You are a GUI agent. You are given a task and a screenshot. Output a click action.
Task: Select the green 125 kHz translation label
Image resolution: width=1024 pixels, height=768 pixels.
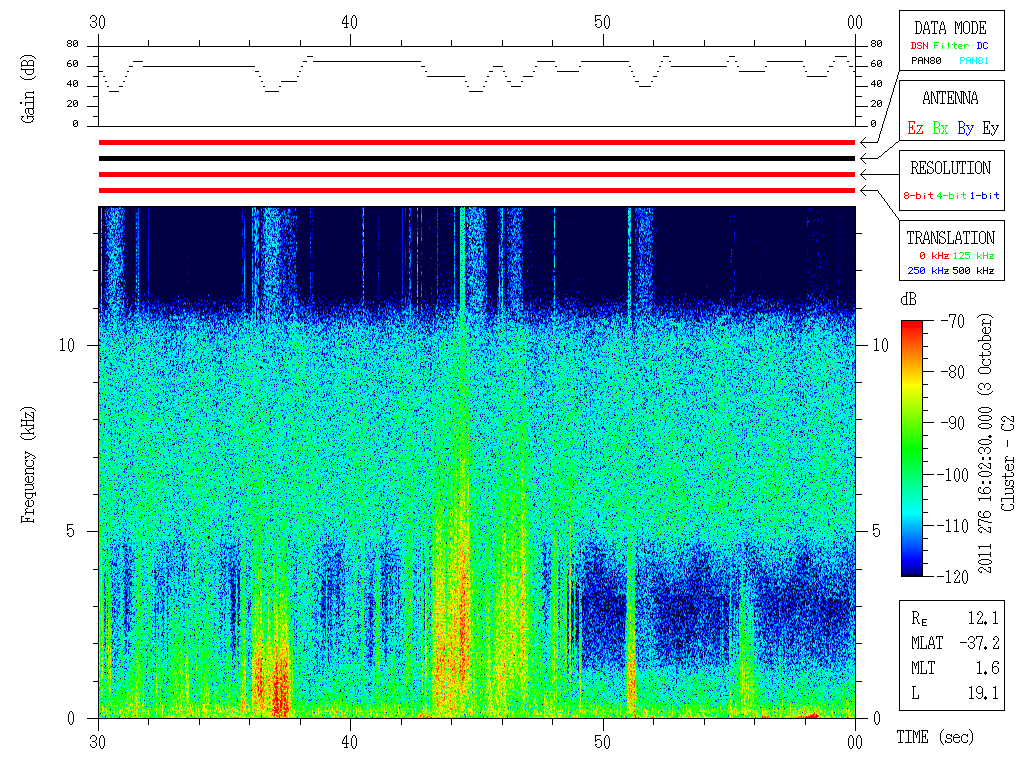[x=973, y=255]
